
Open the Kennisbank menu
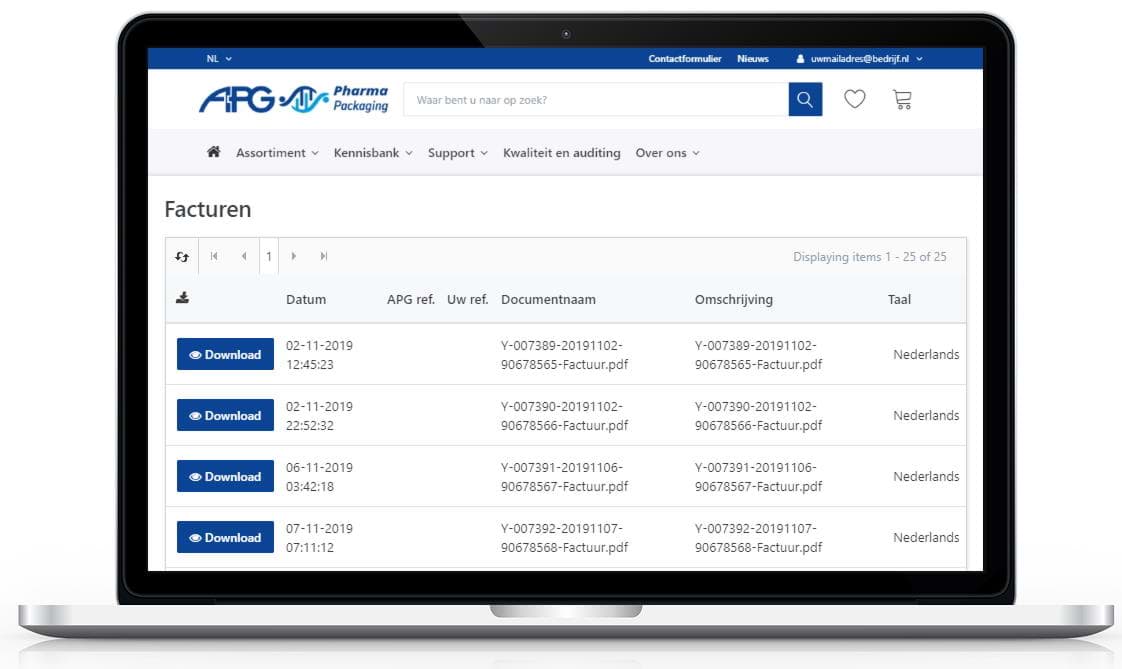(373, 153)
